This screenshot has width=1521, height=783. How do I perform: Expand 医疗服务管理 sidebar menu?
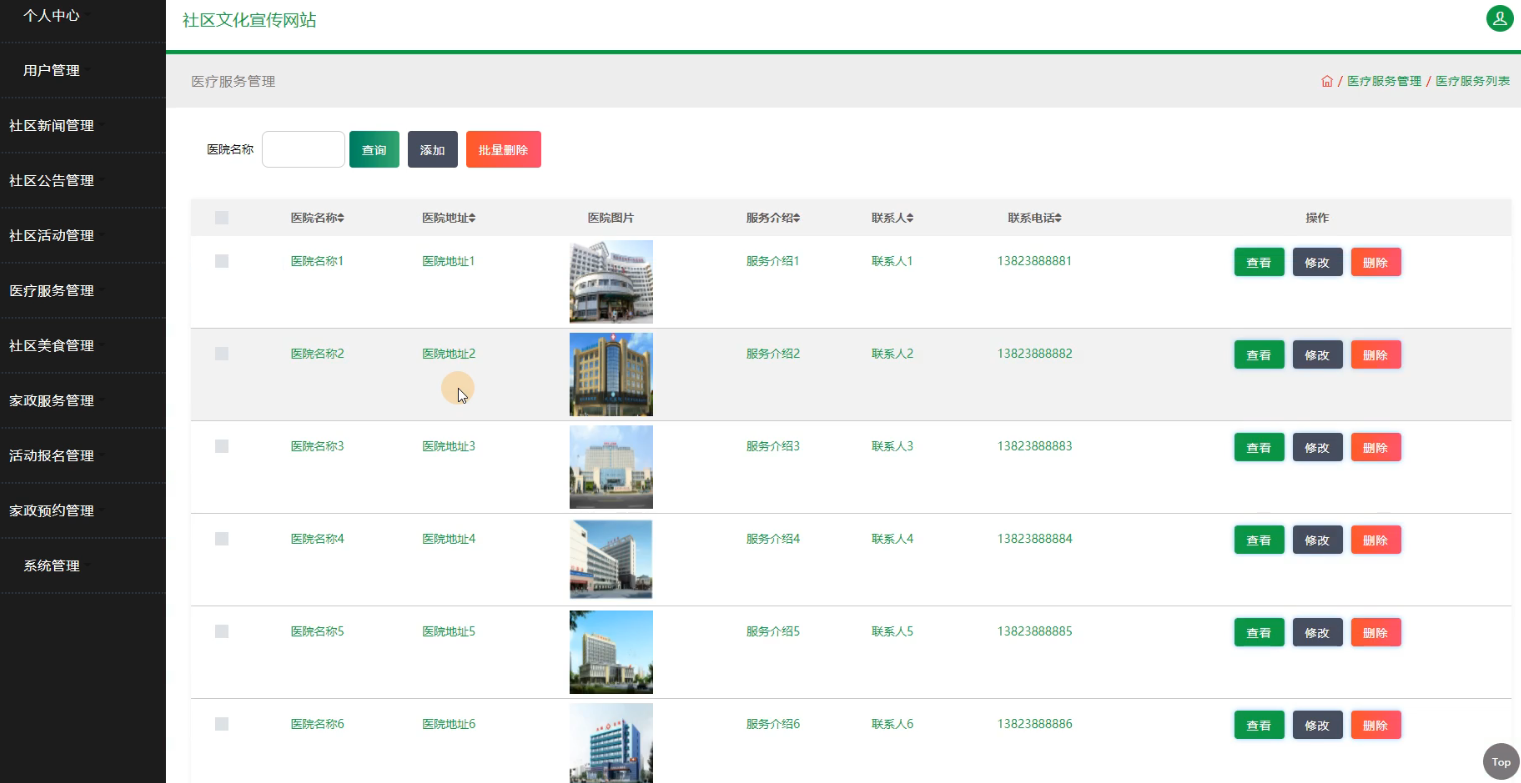tap(82, 291)
